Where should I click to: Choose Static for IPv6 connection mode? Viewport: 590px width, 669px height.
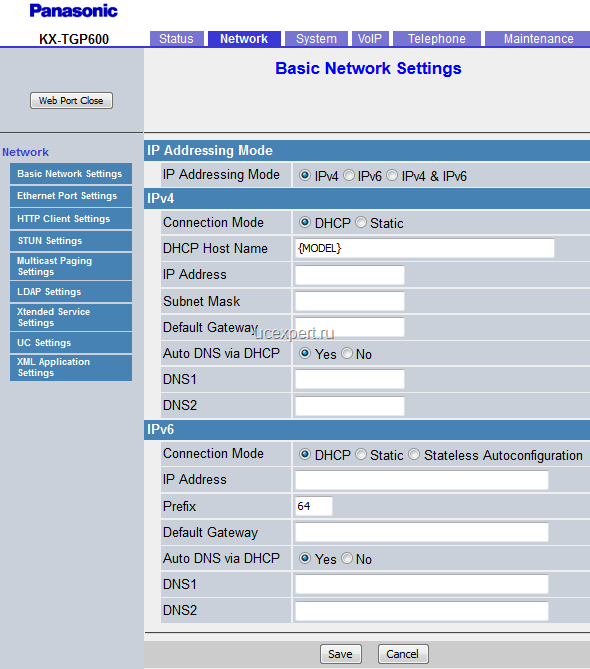coord(360,454)
